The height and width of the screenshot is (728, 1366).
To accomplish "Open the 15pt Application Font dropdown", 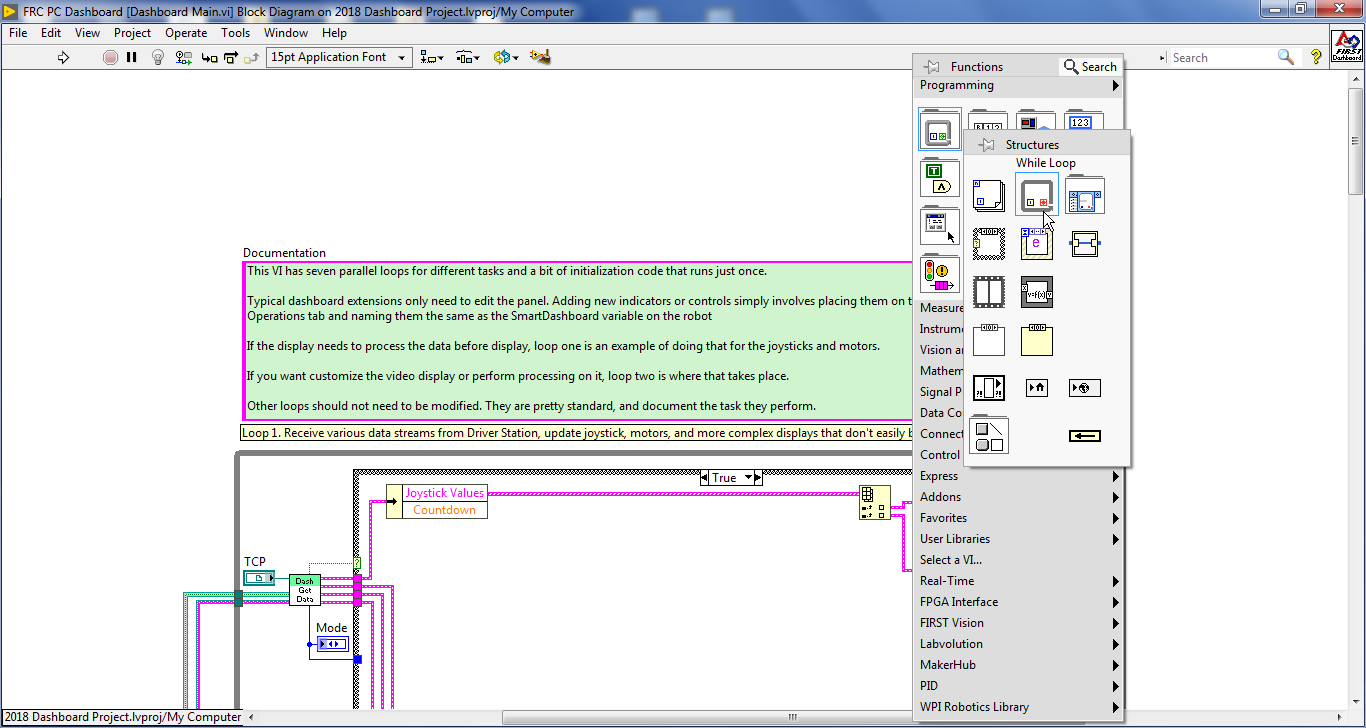I will (339, 57).
